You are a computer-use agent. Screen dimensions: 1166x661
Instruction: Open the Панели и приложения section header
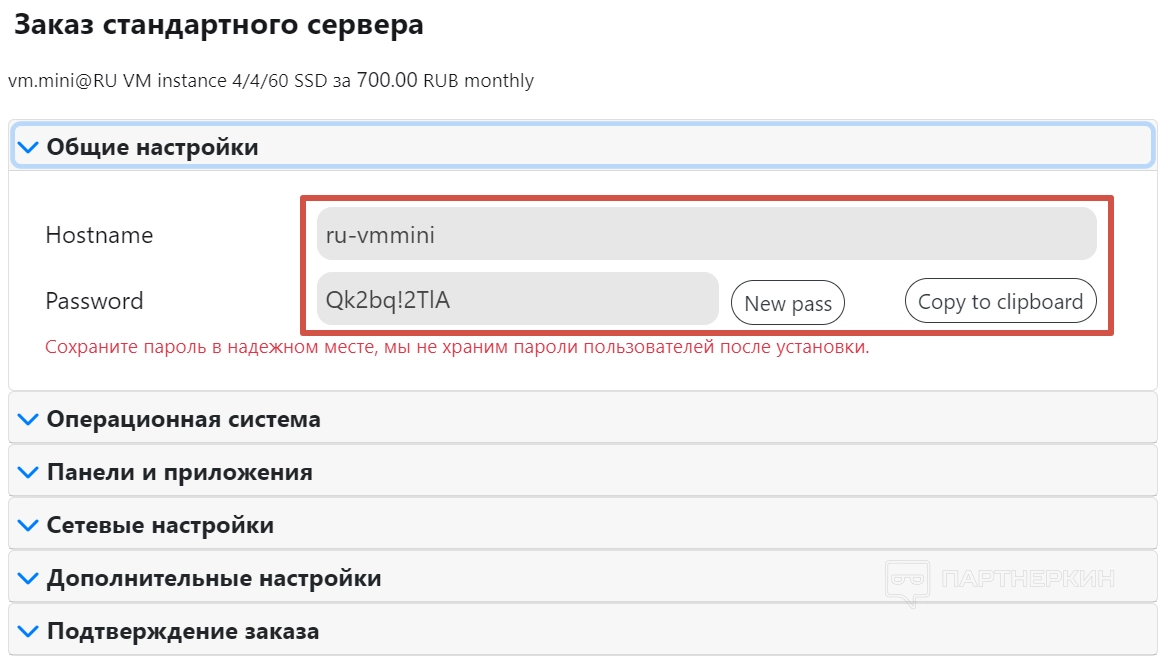coord(180,472)
